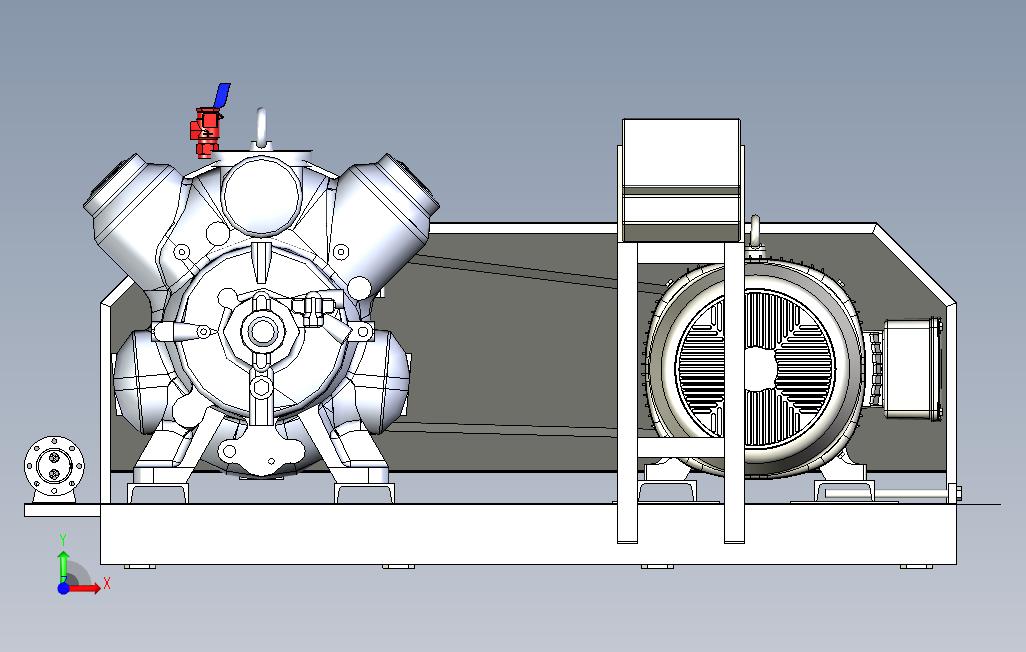Select the base skid frame

(x=528, y=534)
